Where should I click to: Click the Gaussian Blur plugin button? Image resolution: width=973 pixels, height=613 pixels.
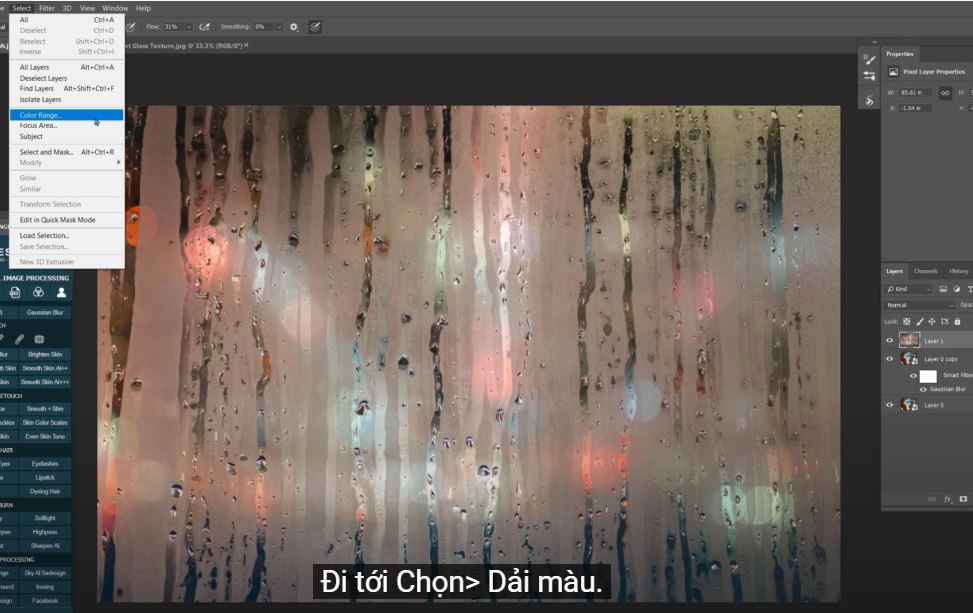point(45,313)
